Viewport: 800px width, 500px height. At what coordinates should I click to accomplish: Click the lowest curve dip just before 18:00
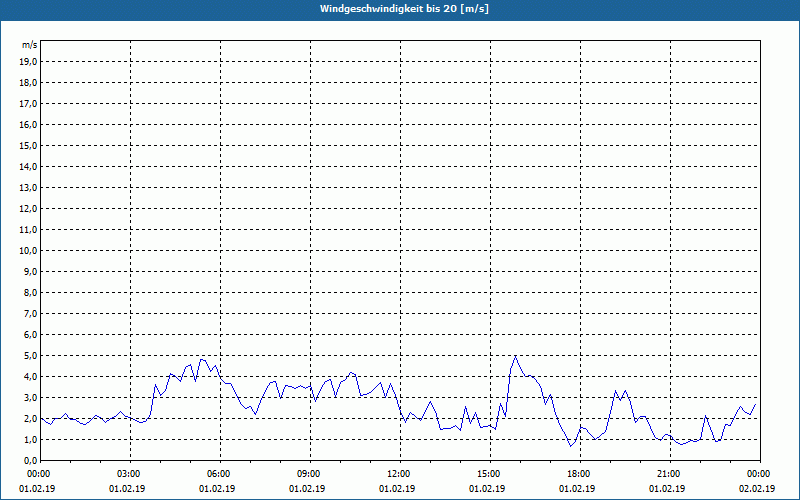[571, 446]
